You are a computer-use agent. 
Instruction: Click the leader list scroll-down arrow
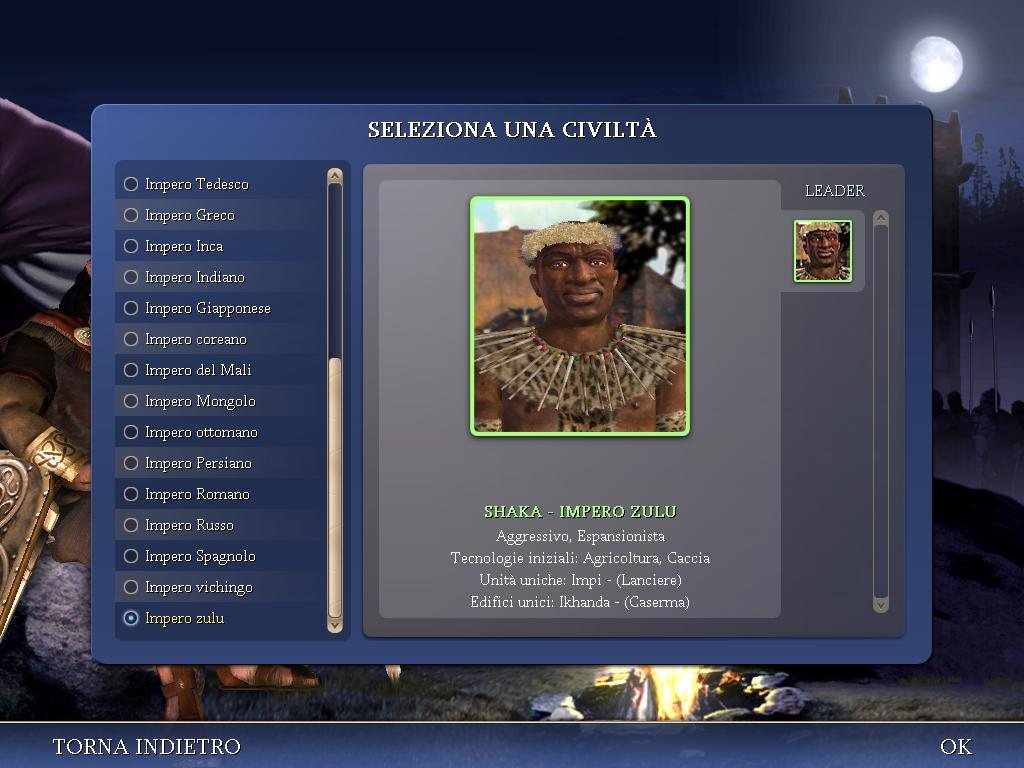881,605
